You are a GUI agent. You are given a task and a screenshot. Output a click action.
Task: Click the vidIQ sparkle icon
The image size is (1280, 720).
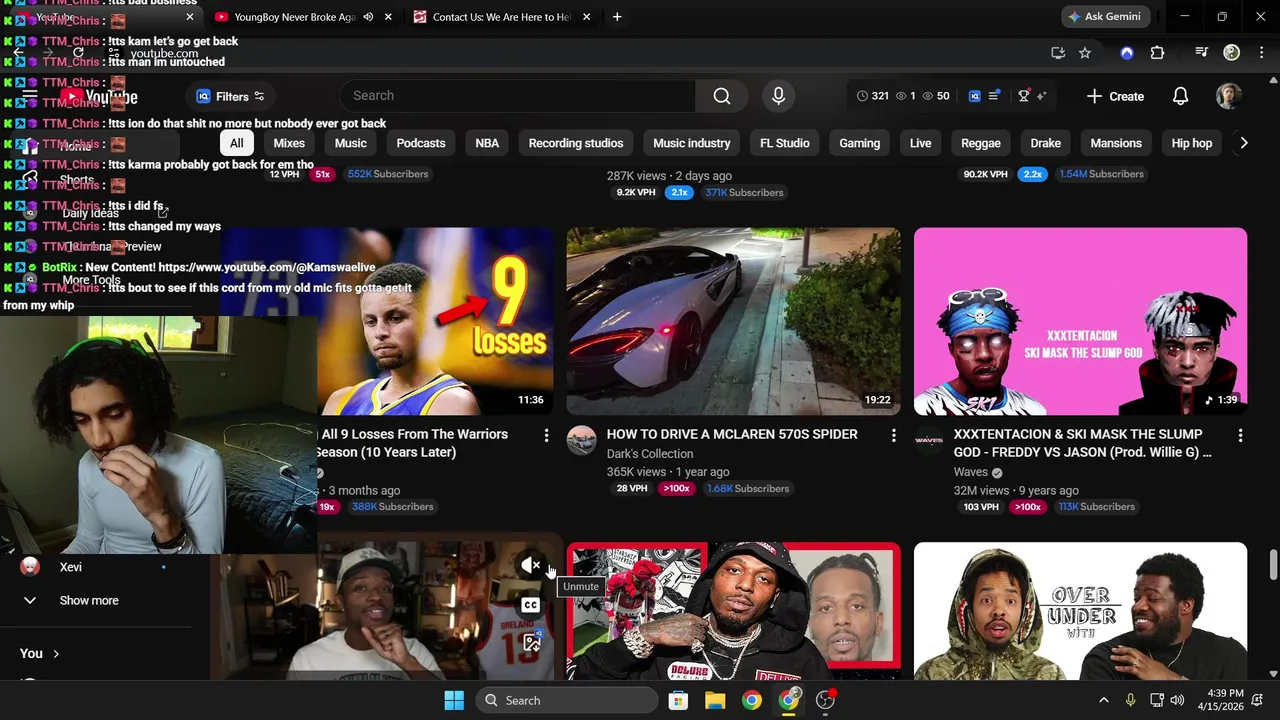click(1041, 96)
